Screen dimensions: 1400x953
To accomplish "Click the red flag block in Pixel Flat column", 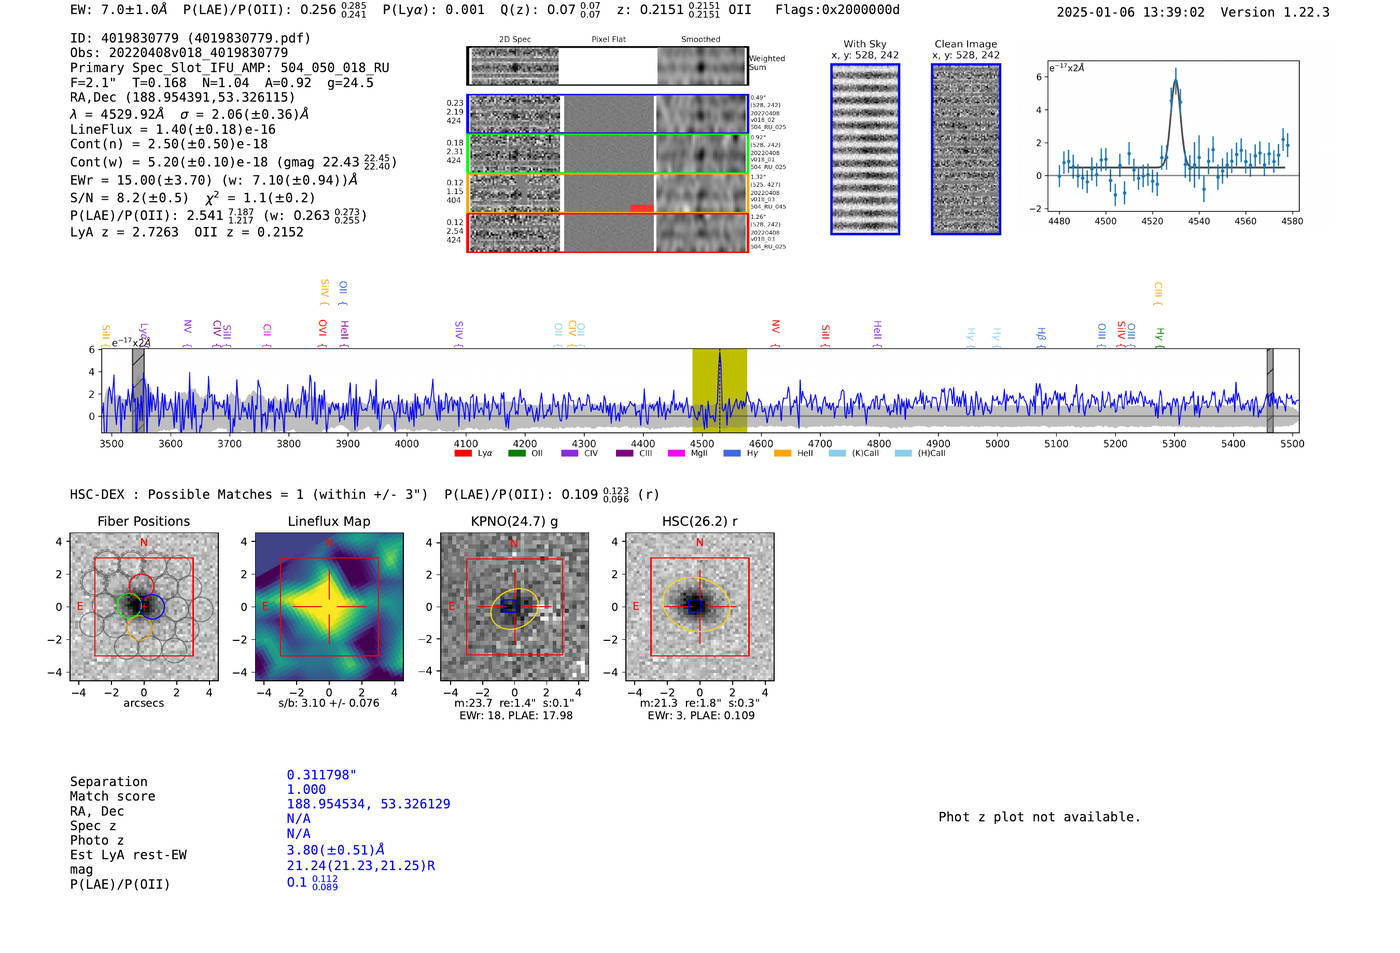I will [x=641, y=208].
